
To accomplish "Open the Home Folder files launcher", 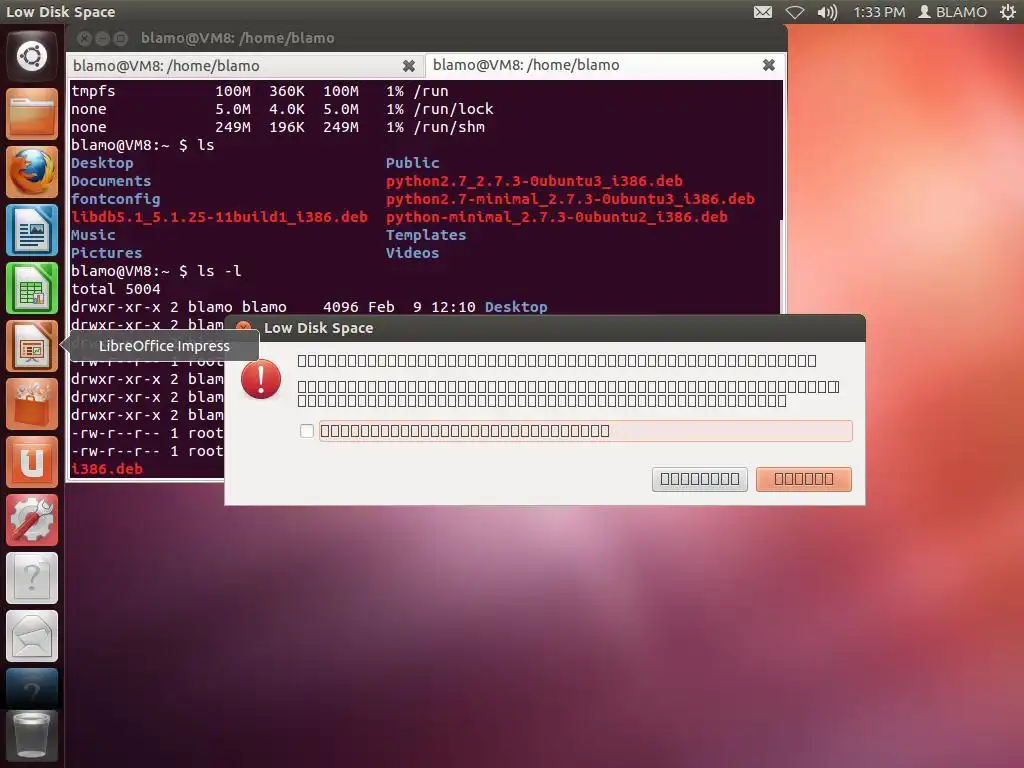I will pos(32,114).
